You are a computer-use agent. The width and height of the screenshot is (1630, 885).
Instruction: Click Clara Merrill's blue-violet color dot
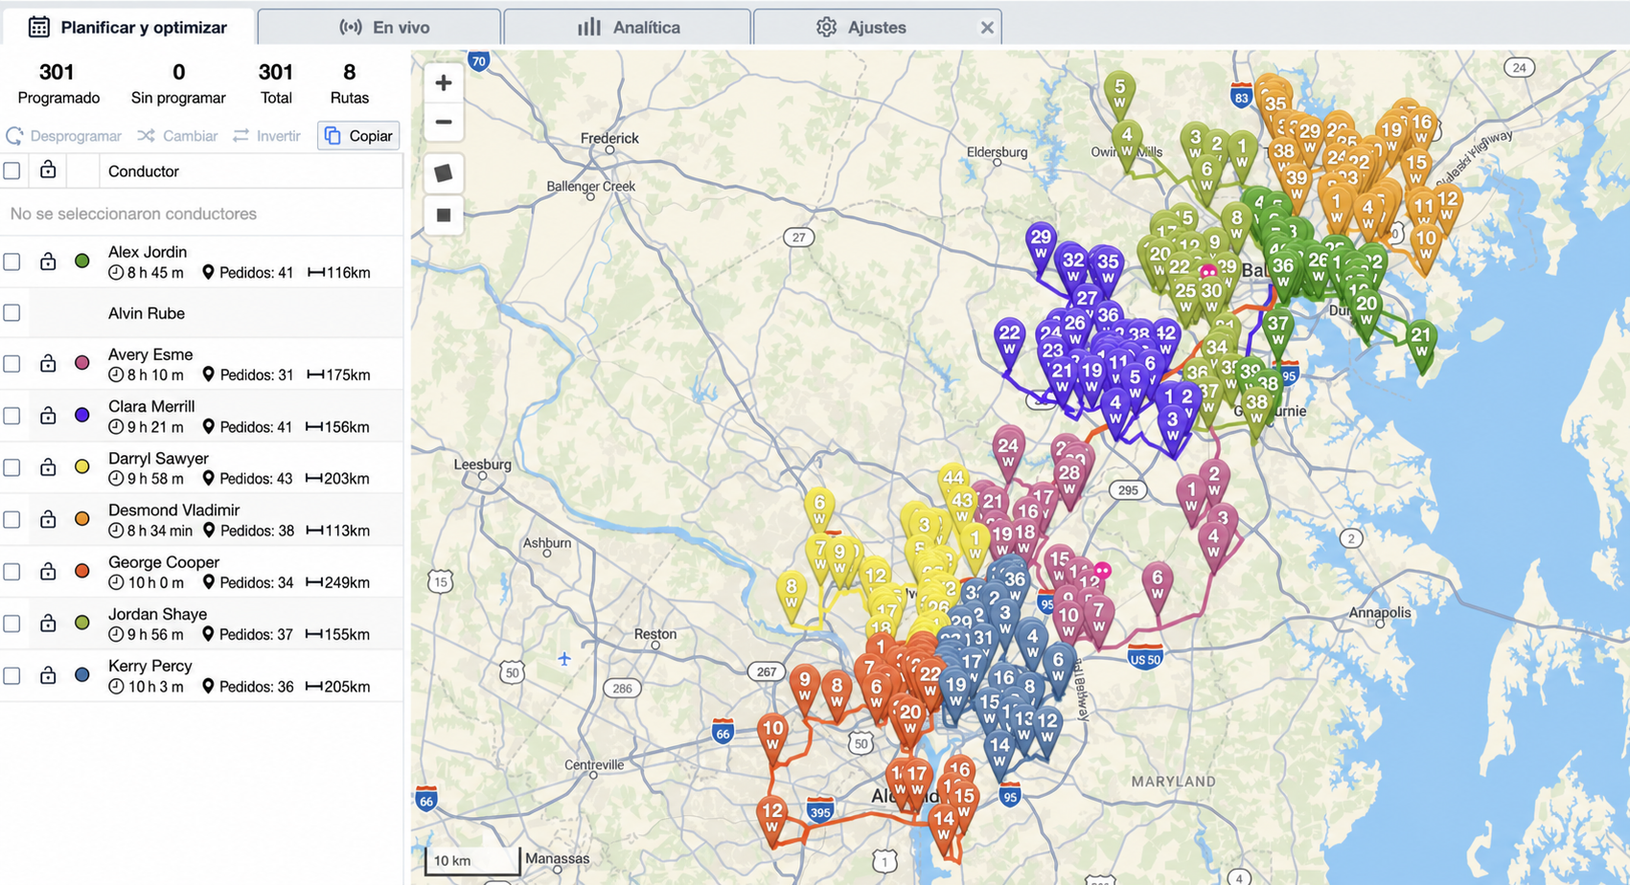[x=82, y=416]
